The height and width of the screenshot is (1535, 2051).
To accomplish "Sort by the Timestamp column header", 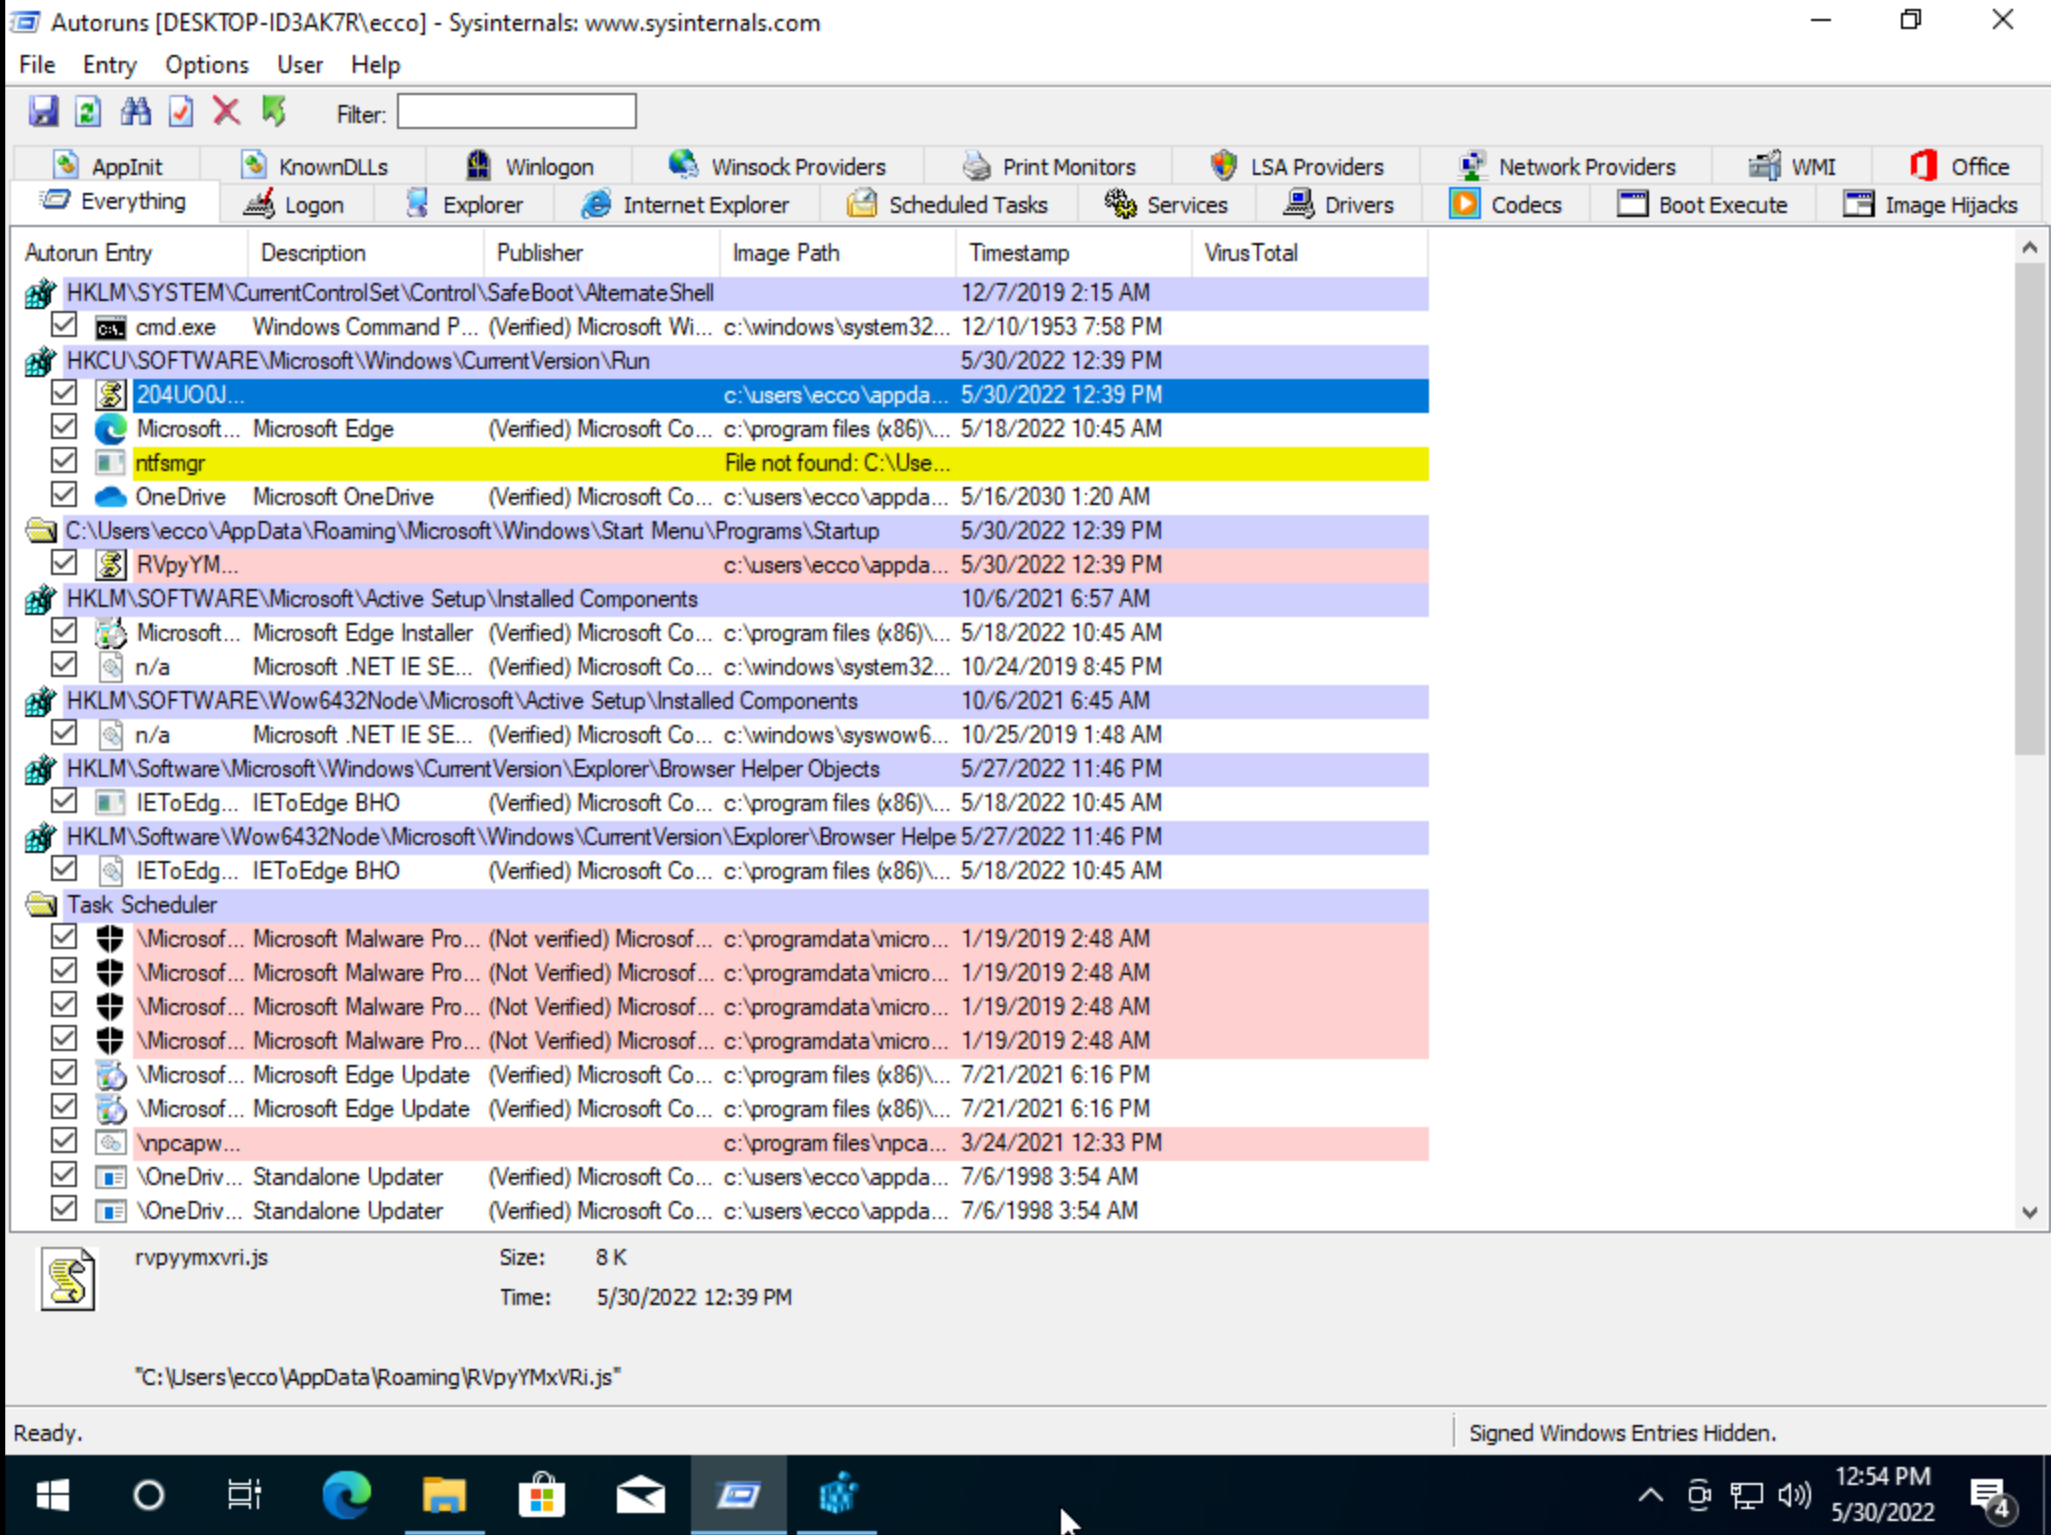I will [x=1018, y=253].
